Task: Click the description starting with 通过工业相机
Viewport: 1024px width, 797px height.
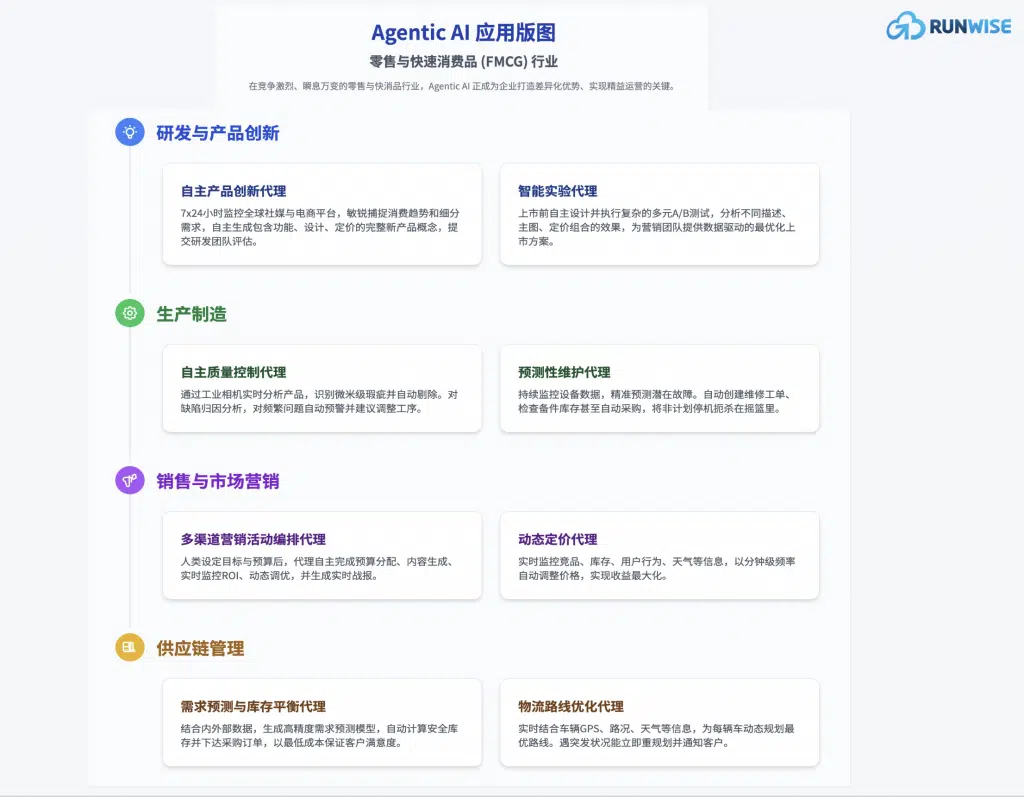Action: (x=319, y=402)
